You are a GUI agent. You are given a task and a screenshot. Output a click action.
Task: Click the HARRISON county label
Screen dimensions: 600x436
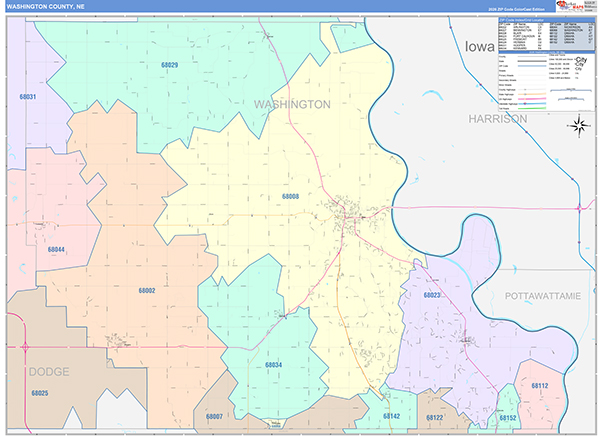[498, 119]
